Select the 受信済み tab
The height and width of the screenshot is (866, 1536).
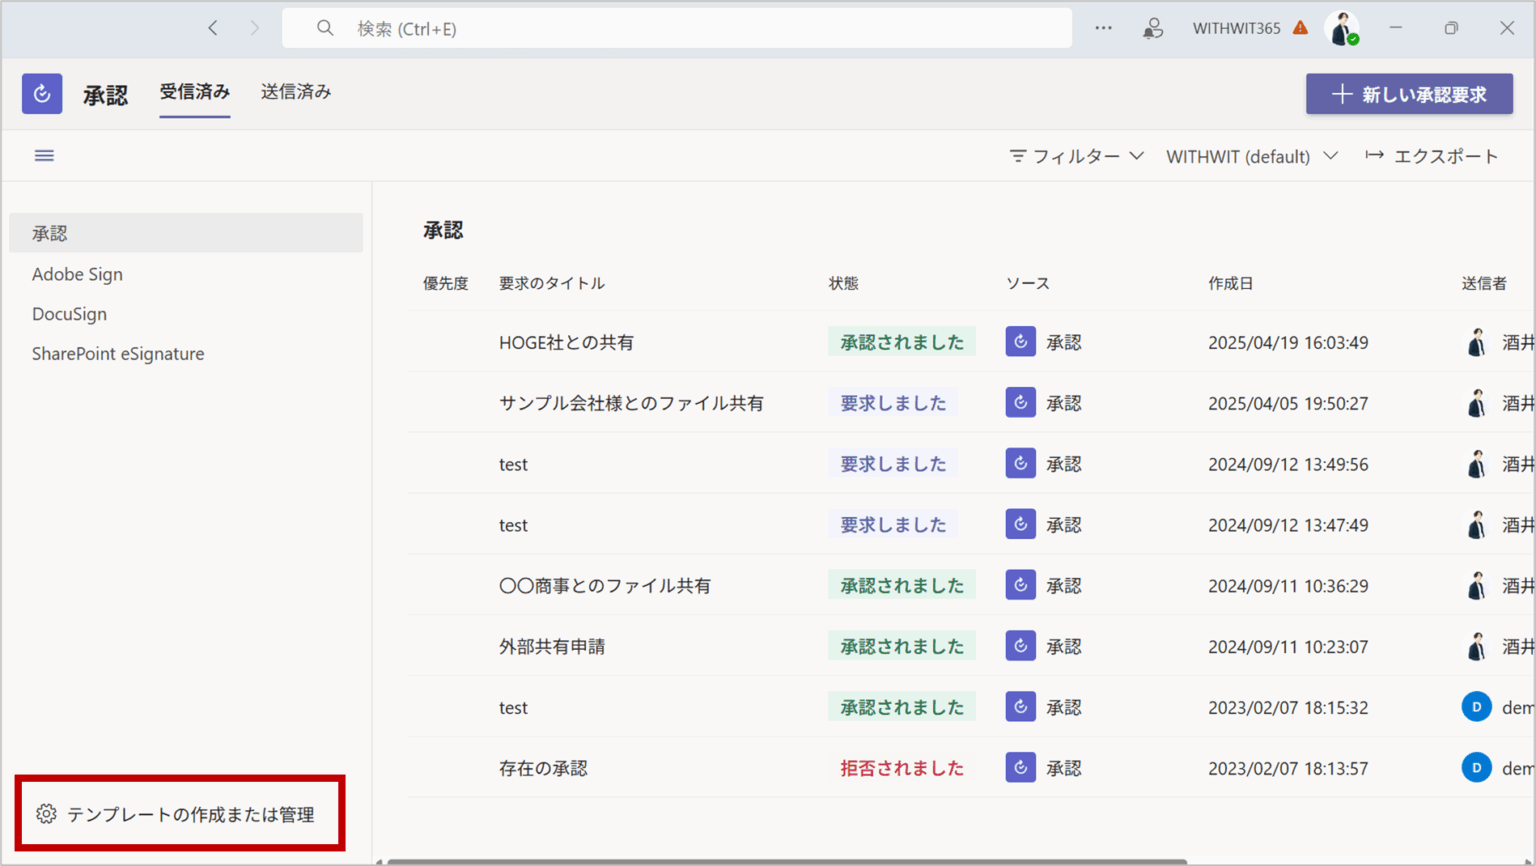194,91
